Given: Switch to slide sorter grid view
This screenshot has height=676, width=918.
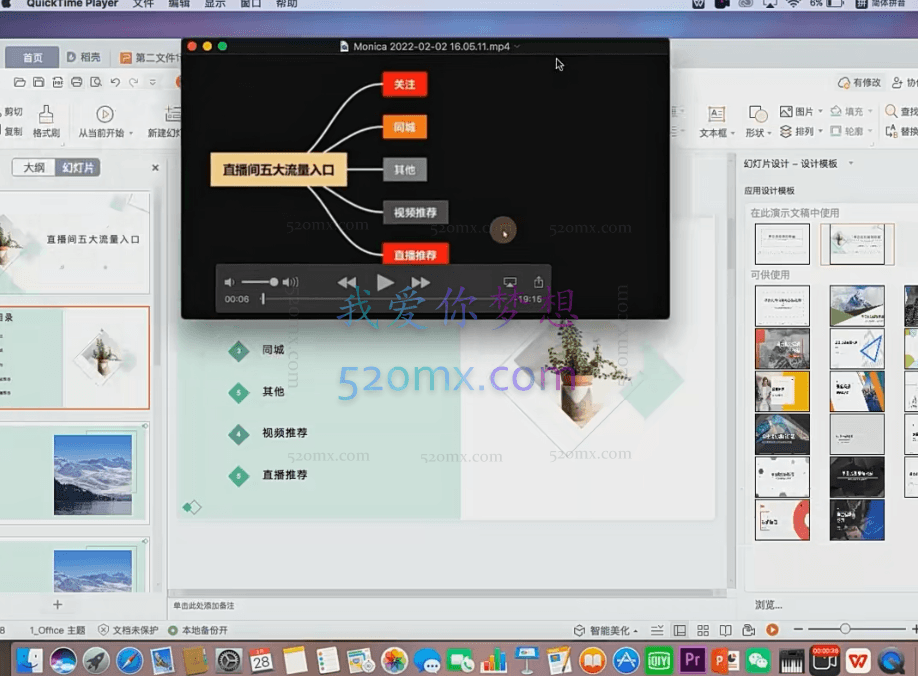Looking at the screenshot, I should click(x=703, y=630).
